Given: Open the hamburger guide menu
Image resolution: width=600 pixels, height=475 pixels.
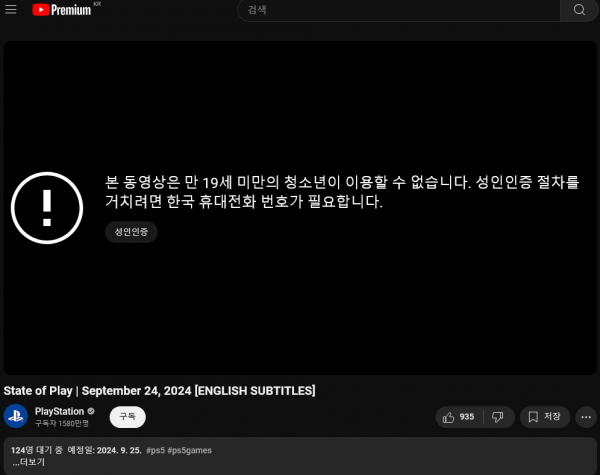Looking at the screenshot, I should [x=9, y=10].
